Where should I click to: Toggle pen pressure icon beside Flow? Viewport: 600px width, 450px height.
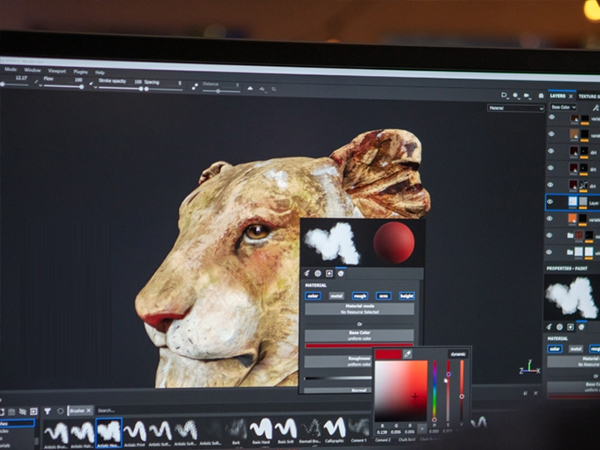(x=37, y=81)
